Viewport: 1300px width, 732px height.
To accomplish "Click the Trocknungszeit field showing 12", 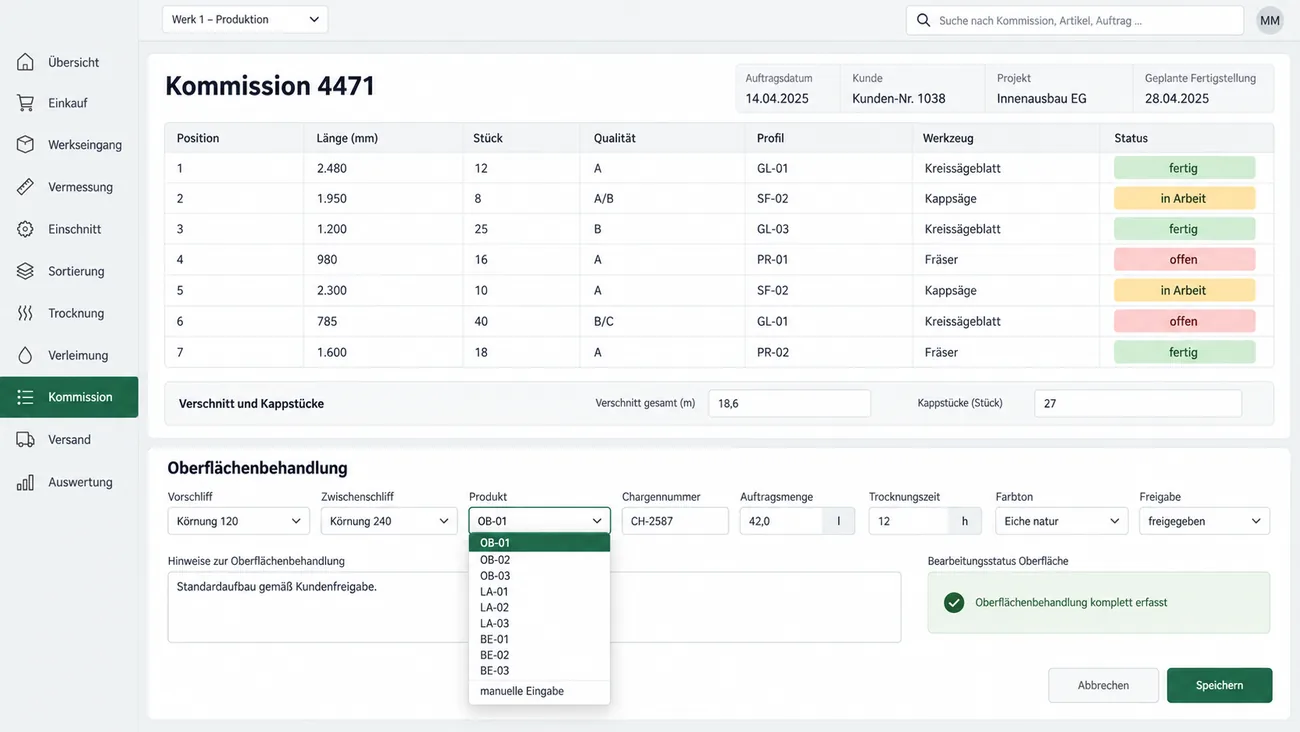I will point(909,521).
